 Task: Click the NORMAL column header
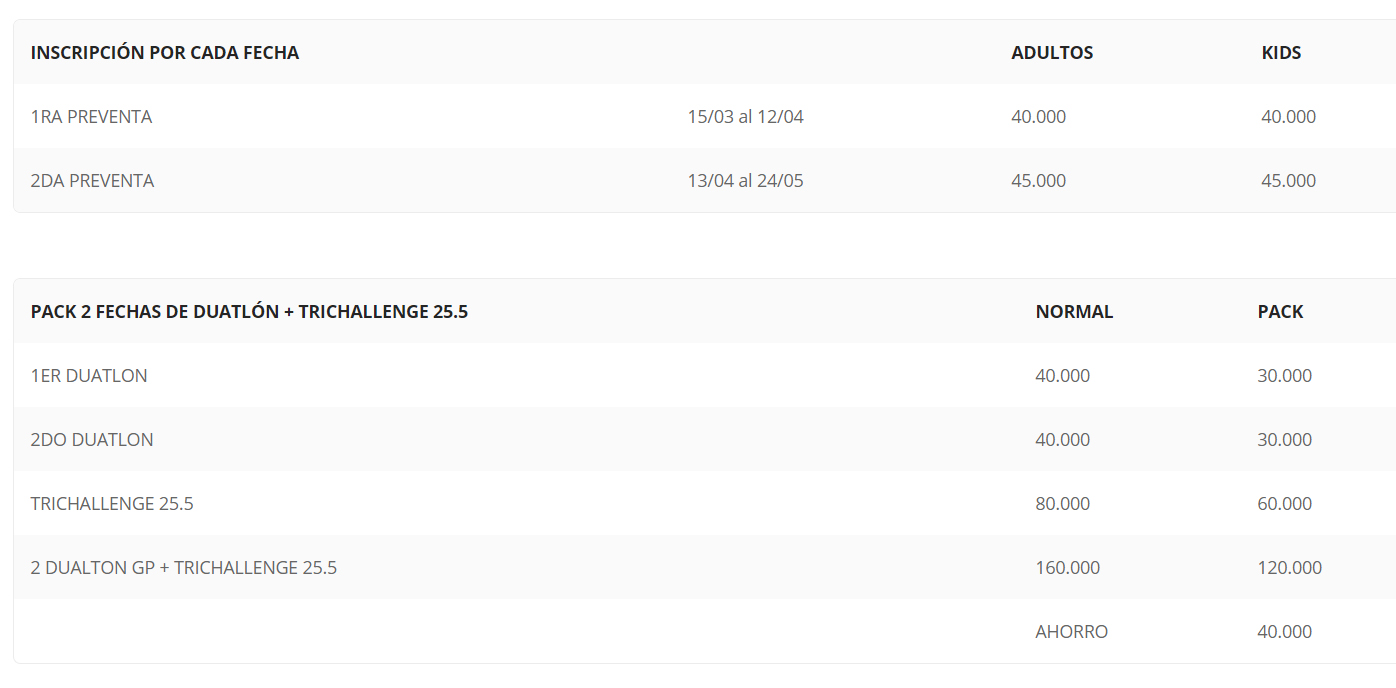tap(1074, 312)
